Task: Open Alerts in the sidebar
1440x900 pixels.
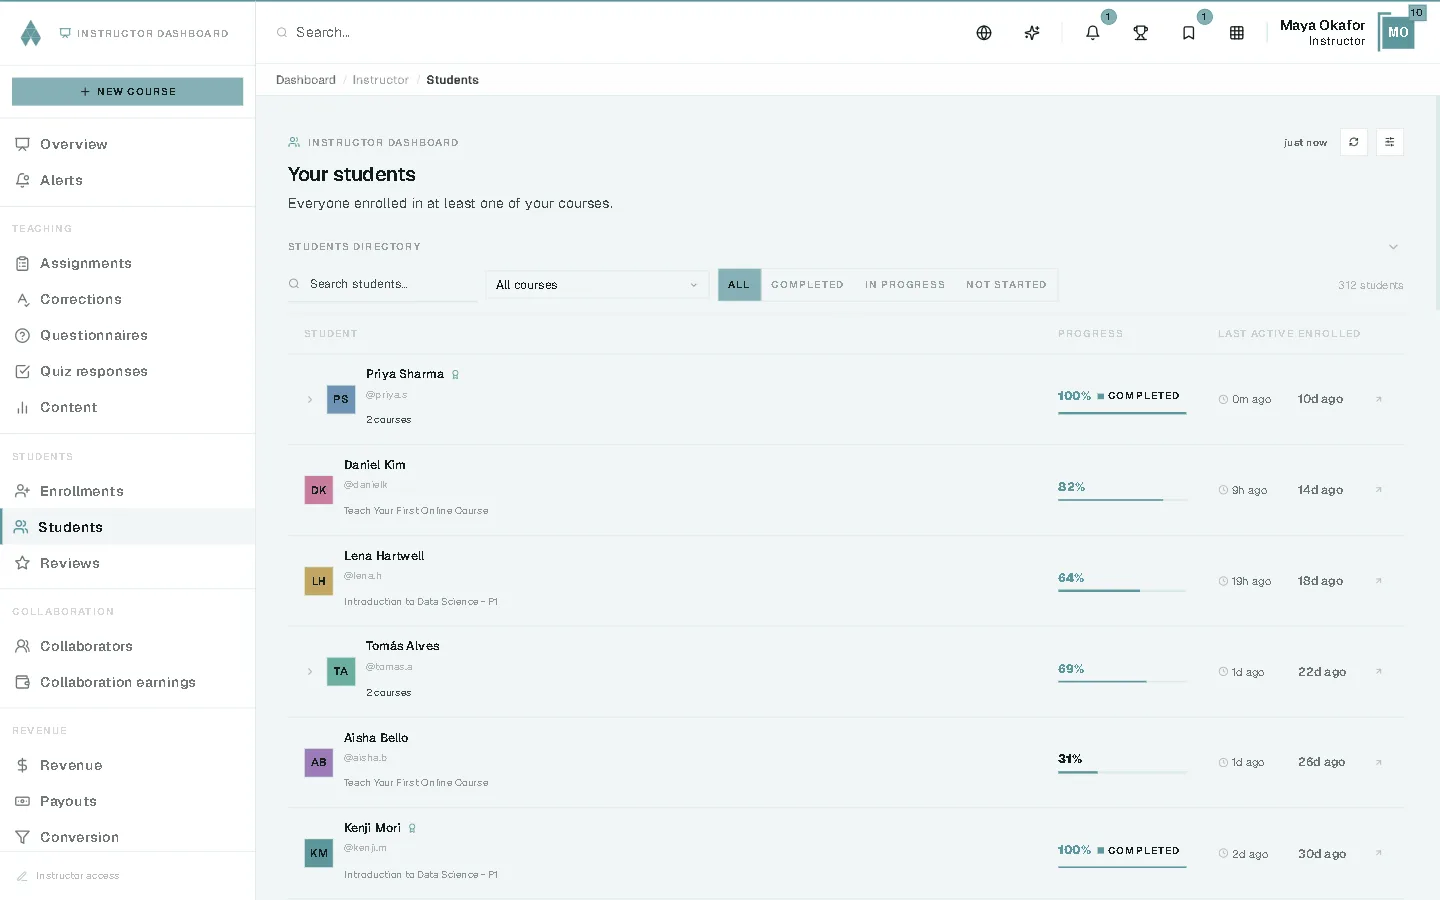Action: point(127,180)
